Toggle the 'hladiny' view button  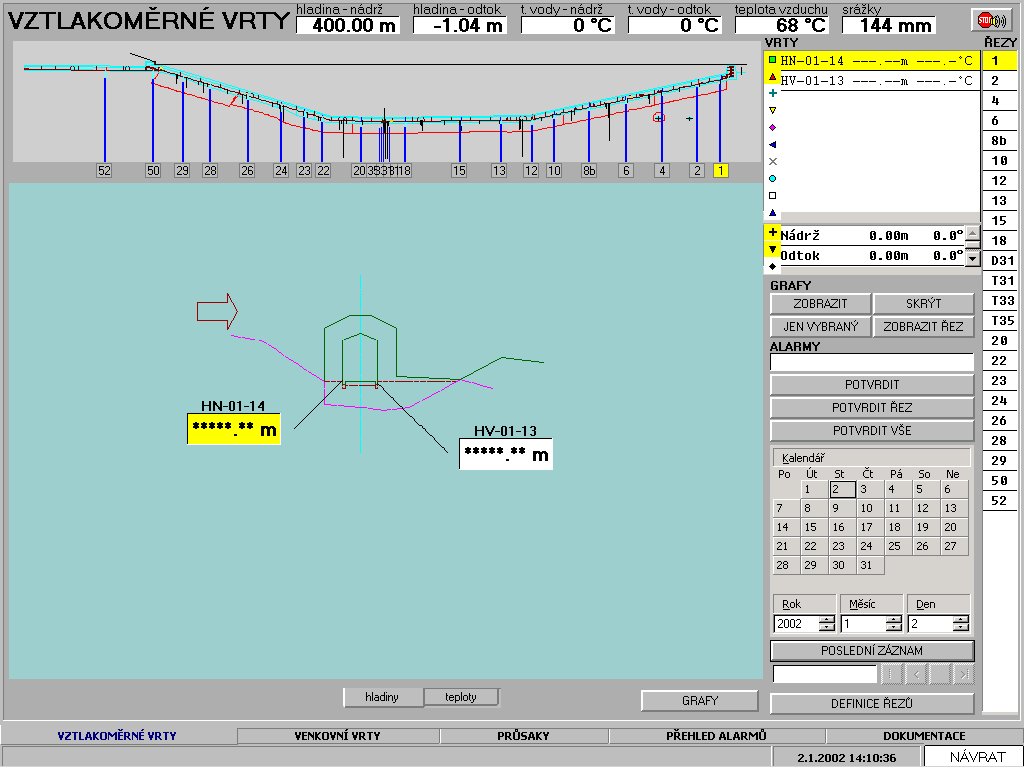click(383, 698)
